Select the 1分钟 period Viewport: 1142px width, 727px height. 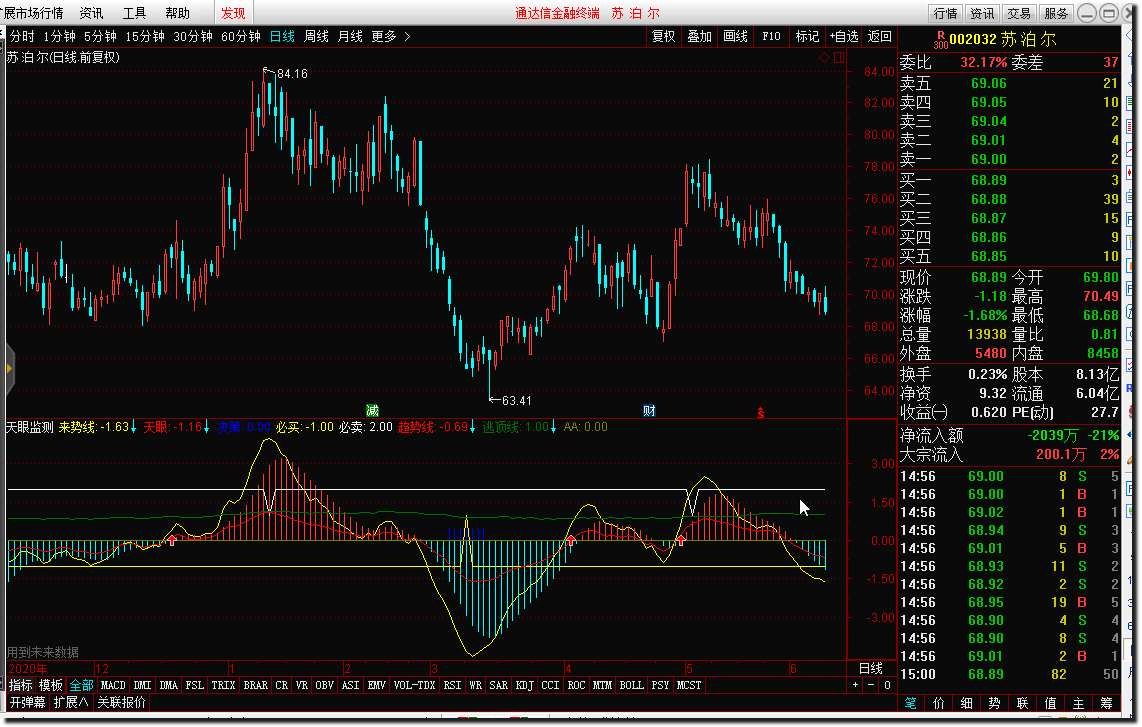pyautogui.click(x=59, y=36)
